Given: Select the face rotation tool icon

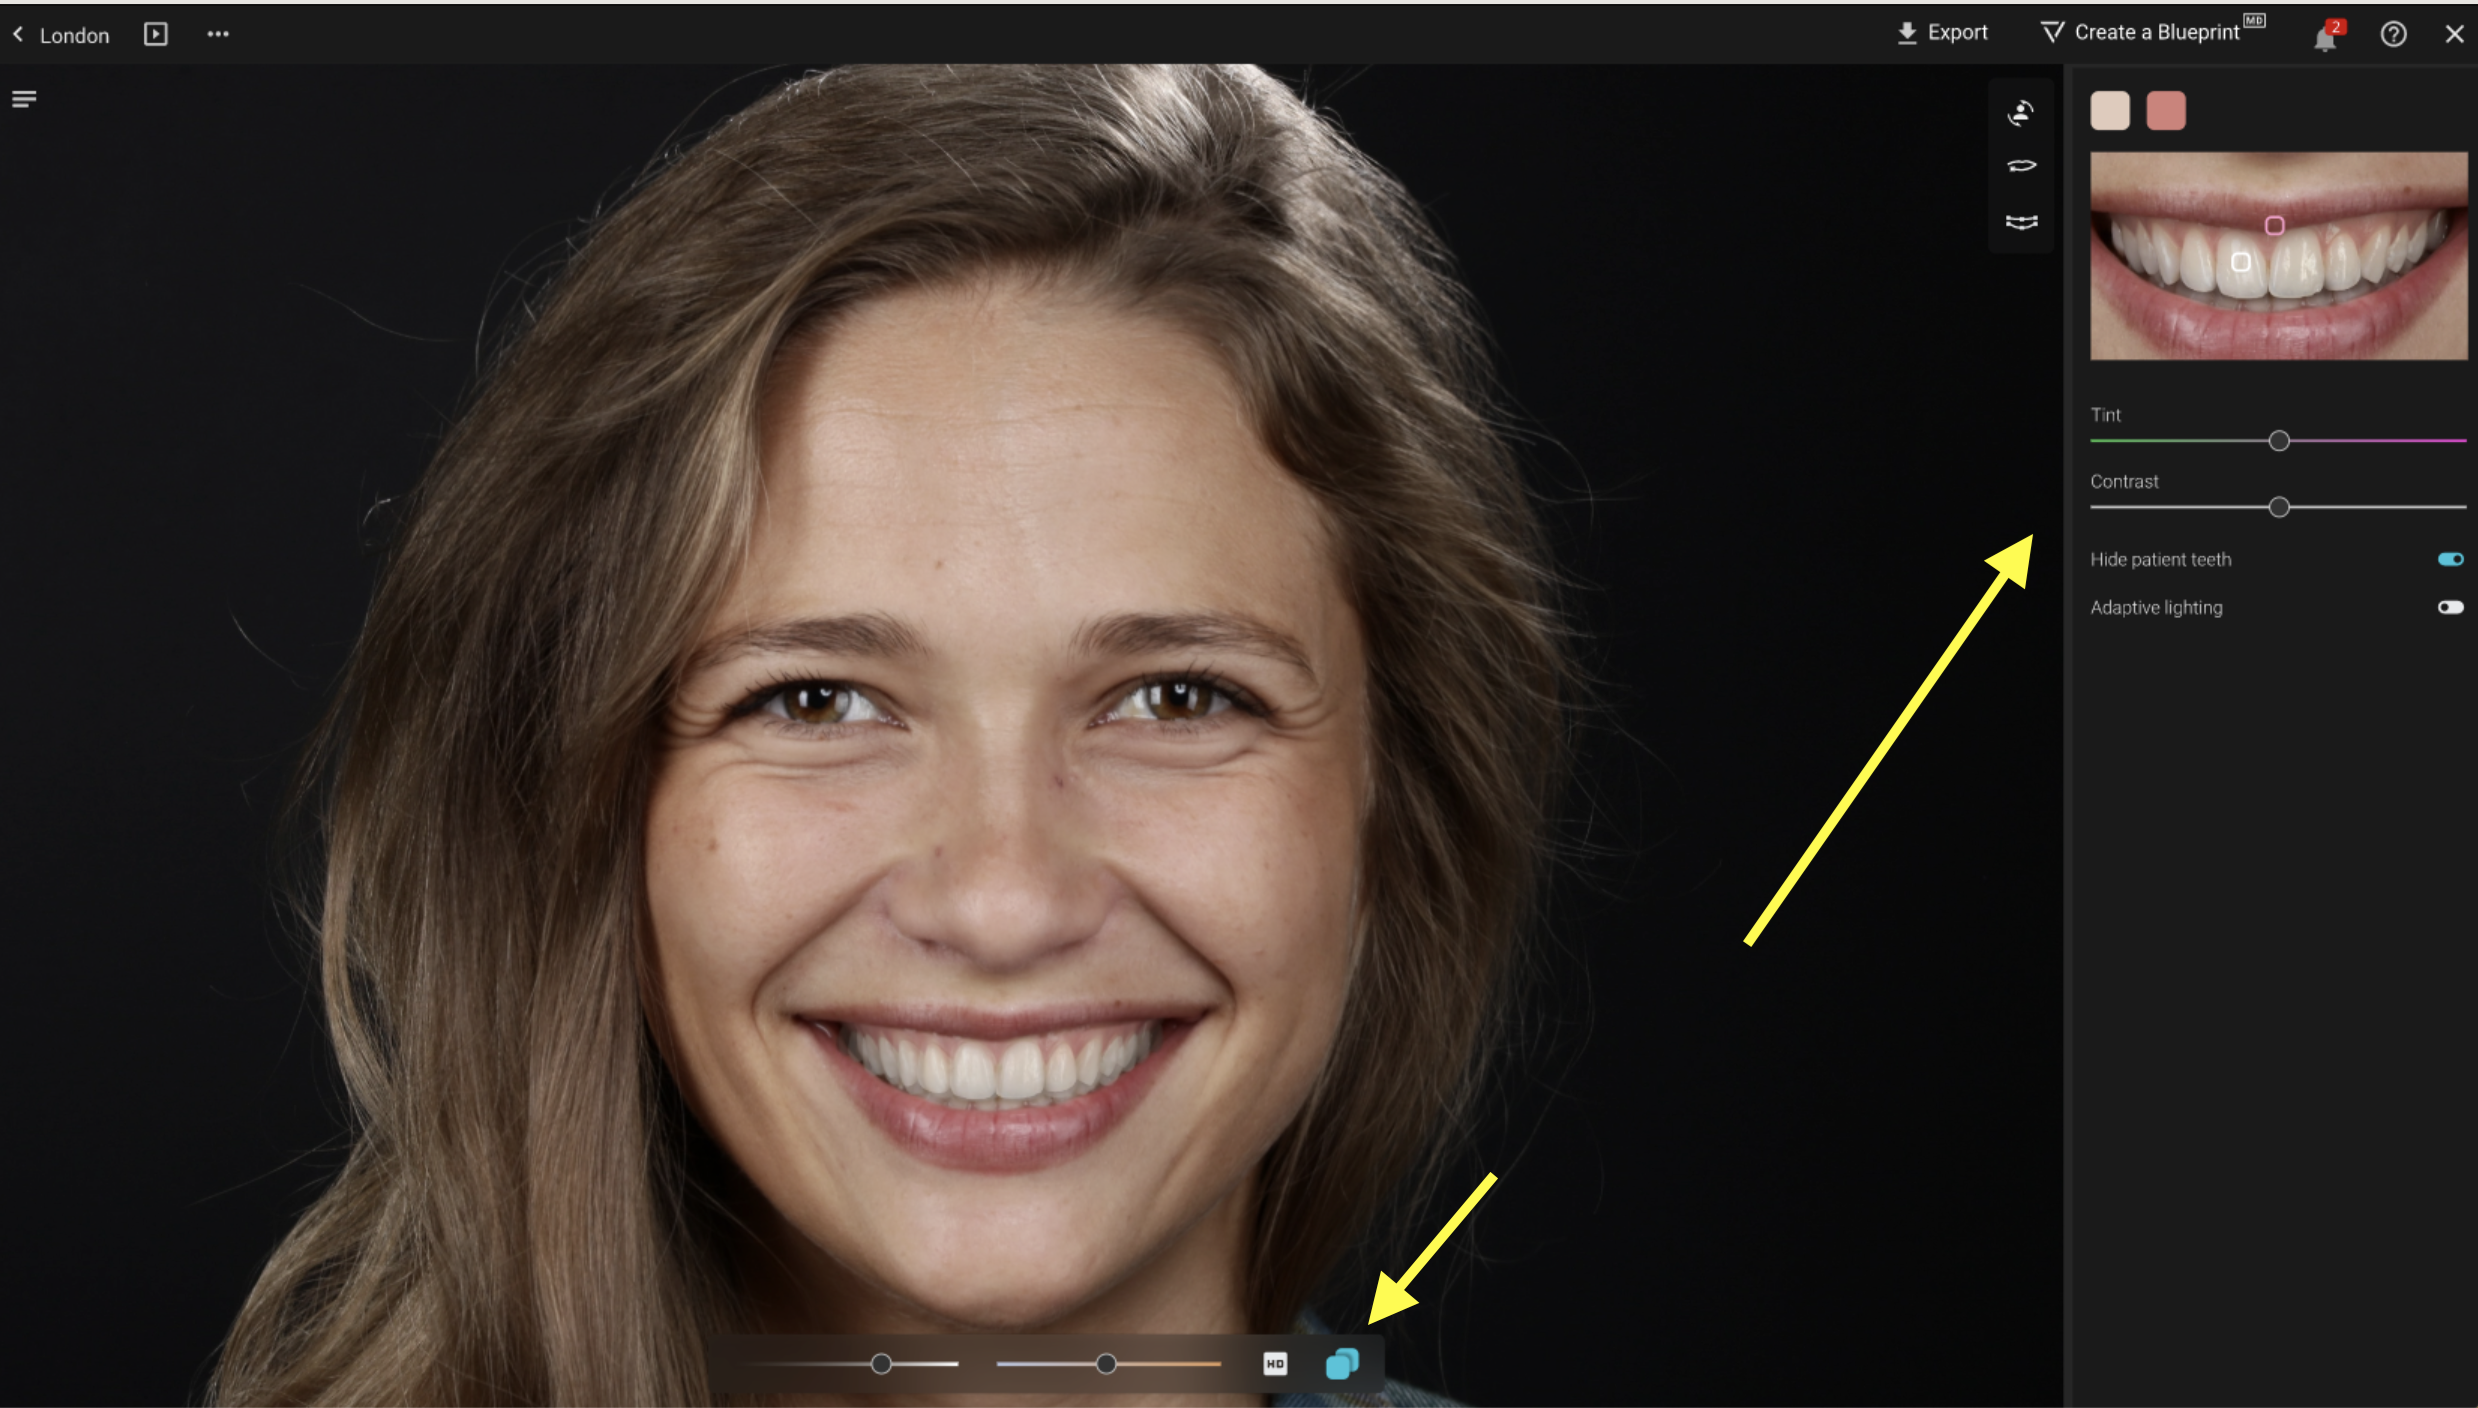Looking at the screenshot, I should pos(2021,113).
